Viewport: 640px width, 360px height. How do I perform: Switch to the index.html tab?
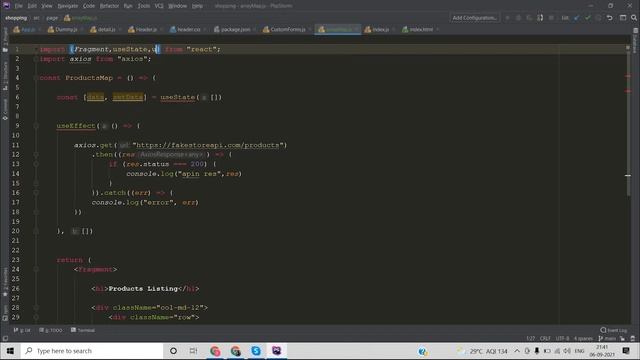(x=420, y=29)
